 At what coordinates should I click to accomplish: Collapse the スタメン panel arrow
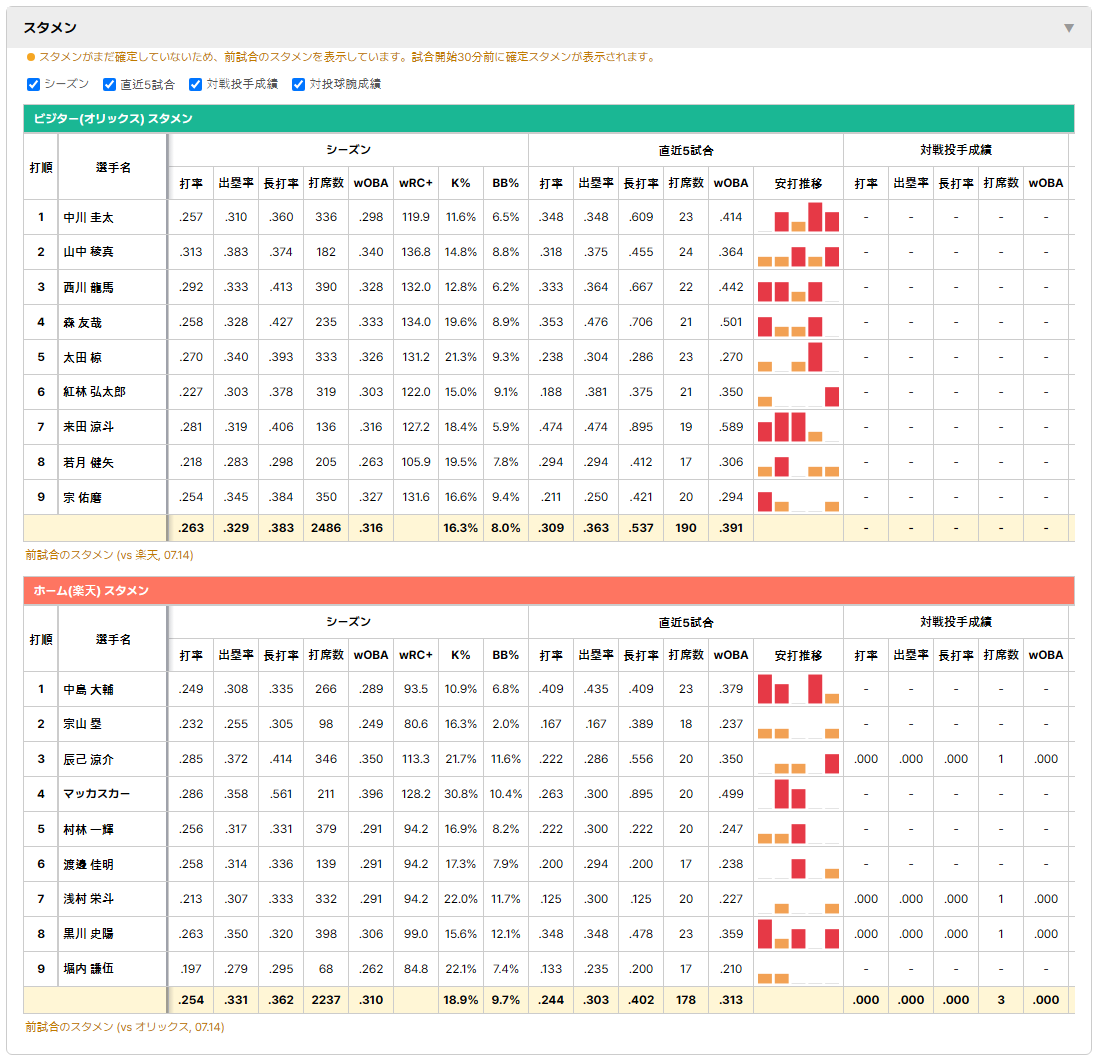click(x=1069, y=28)
